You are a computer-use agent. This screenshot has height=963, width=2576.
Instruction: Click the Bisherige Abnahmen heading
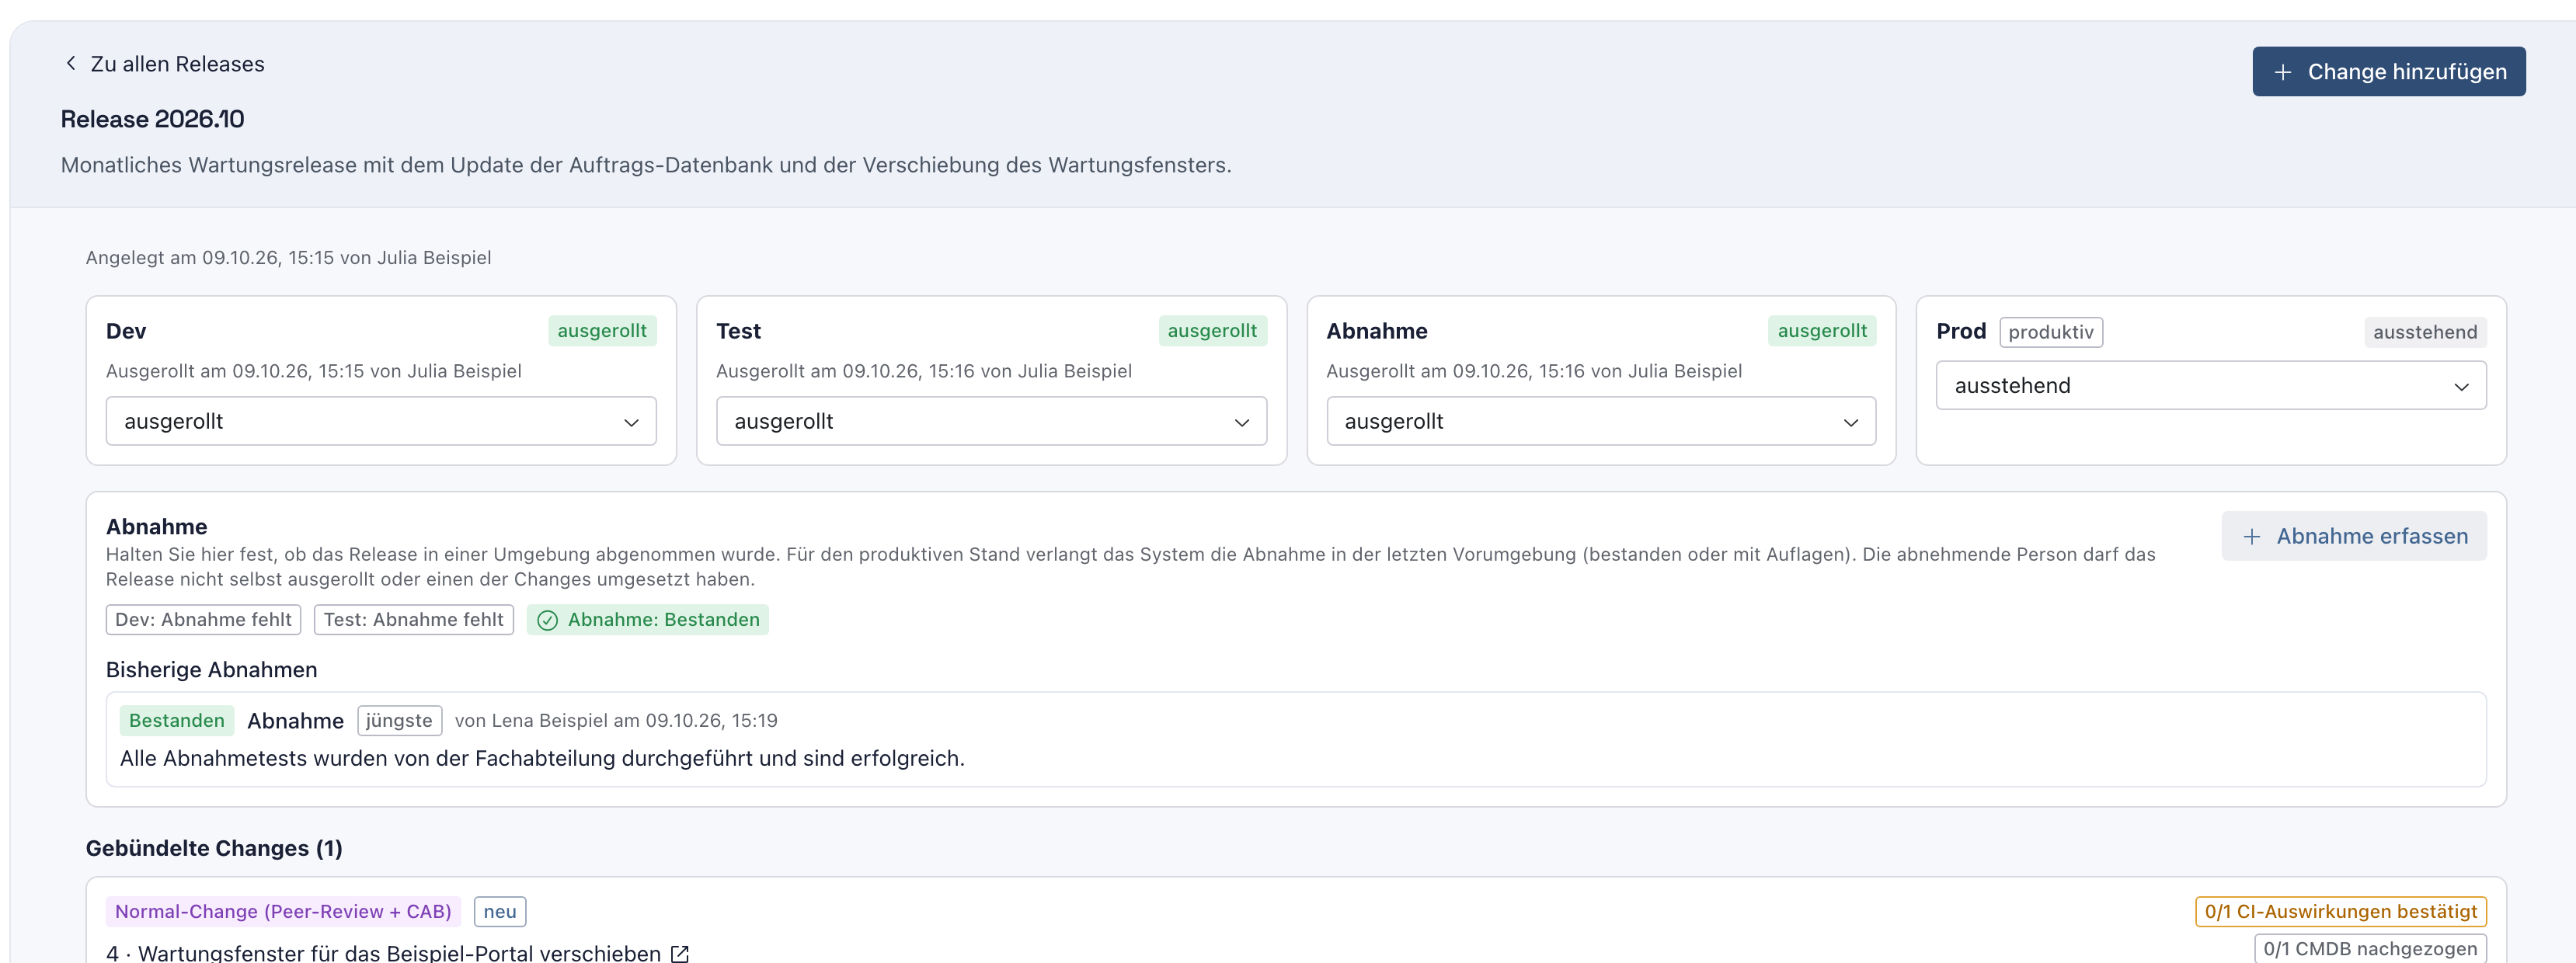pyautogui.click(x=211, y=670)
